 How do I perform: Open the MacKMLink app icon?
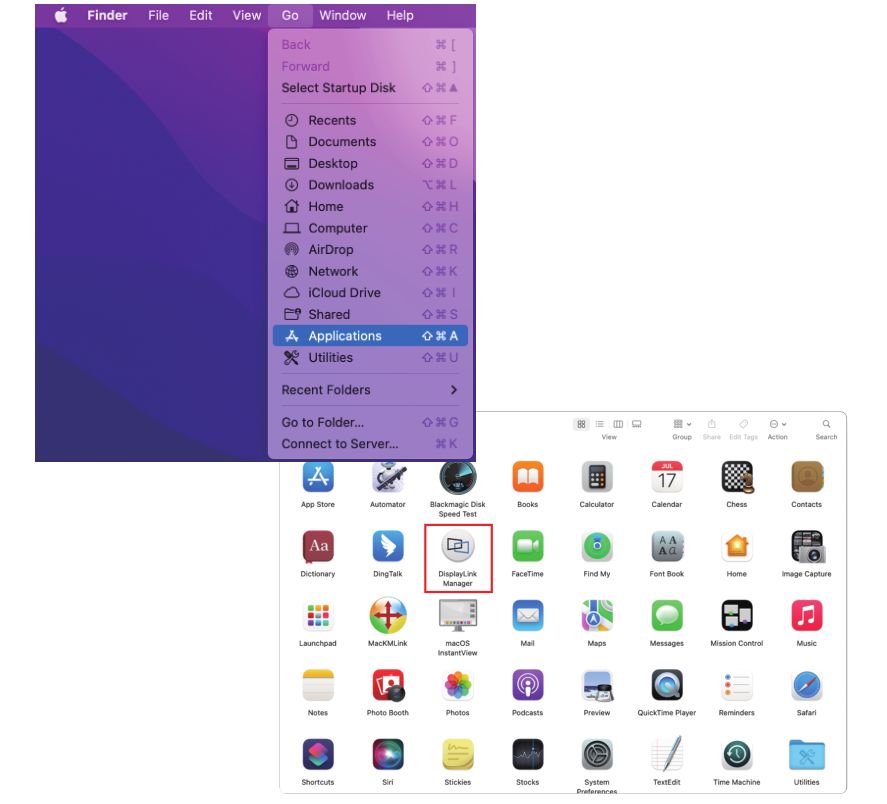[x=388, y=615]
